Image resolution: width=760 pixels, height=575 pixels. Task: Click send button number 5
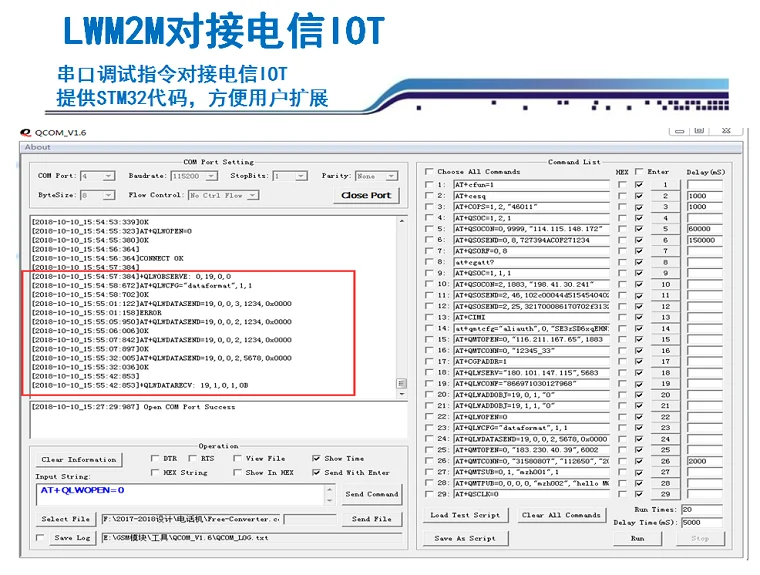click(665, 229)
